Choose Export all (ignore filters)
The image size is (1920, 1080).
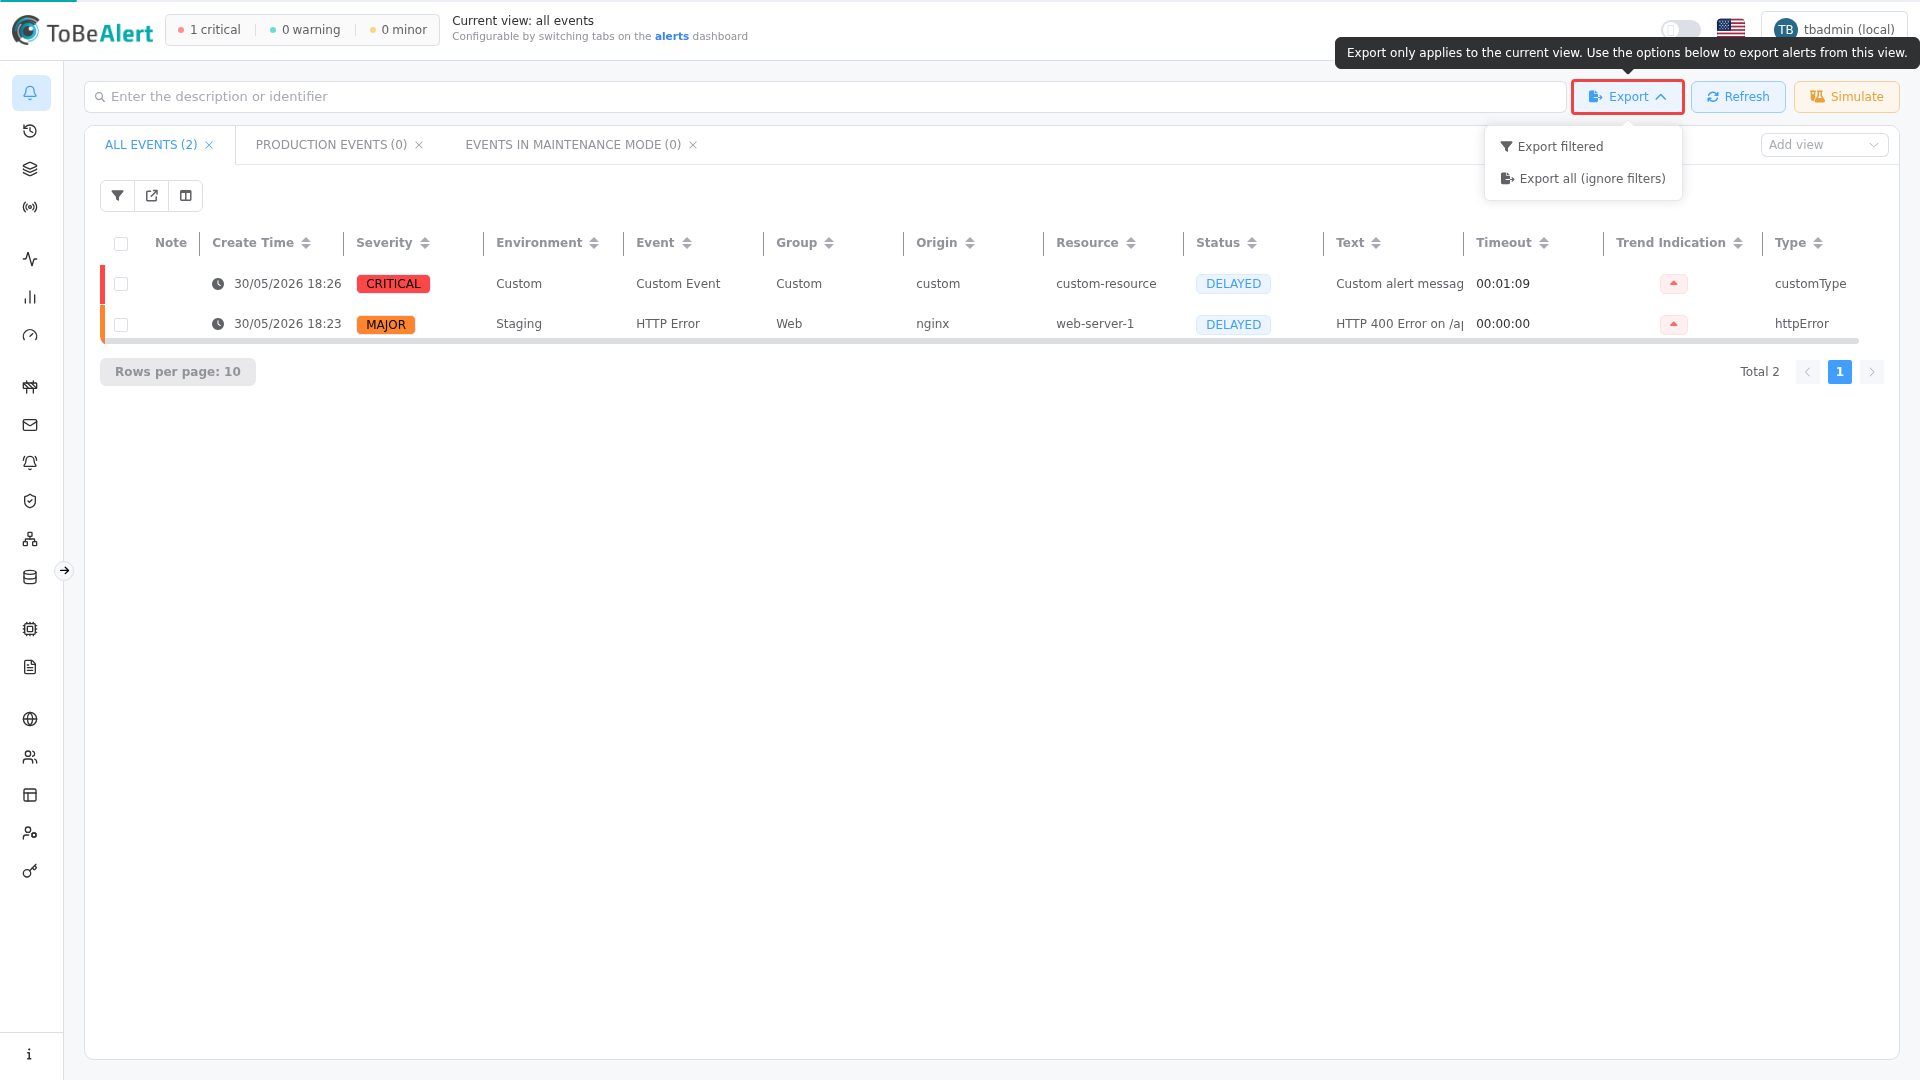[1583, 179]
